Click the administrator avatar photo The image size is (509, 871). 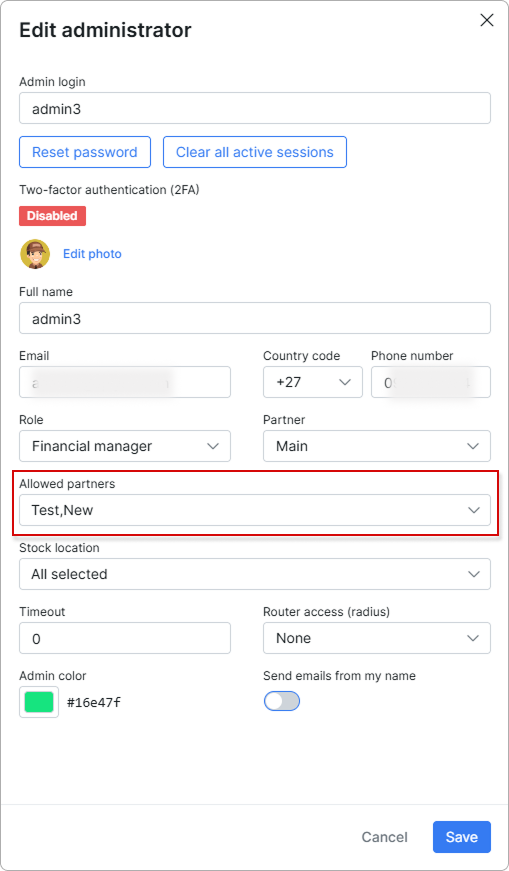point(35,254)
